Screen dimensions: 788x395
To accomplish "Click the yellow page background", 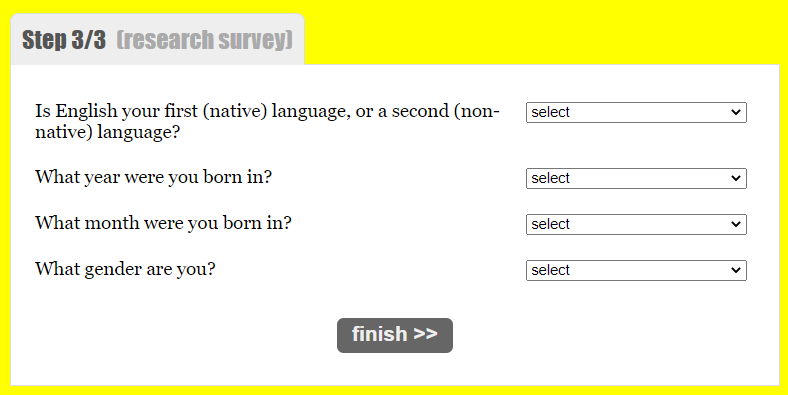I will coord(543,30).
